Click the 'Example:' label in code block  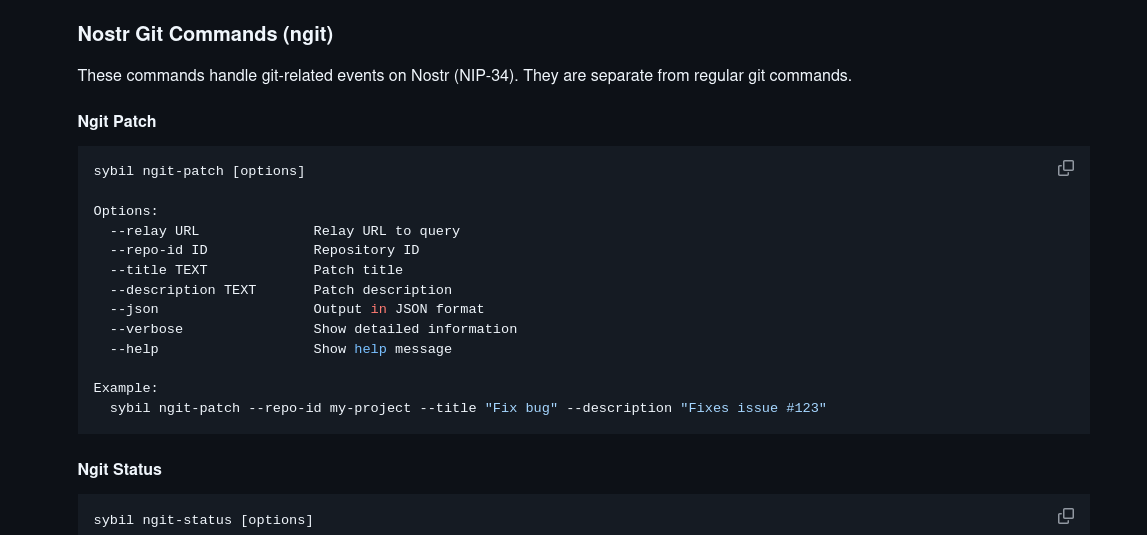(126, 389)
